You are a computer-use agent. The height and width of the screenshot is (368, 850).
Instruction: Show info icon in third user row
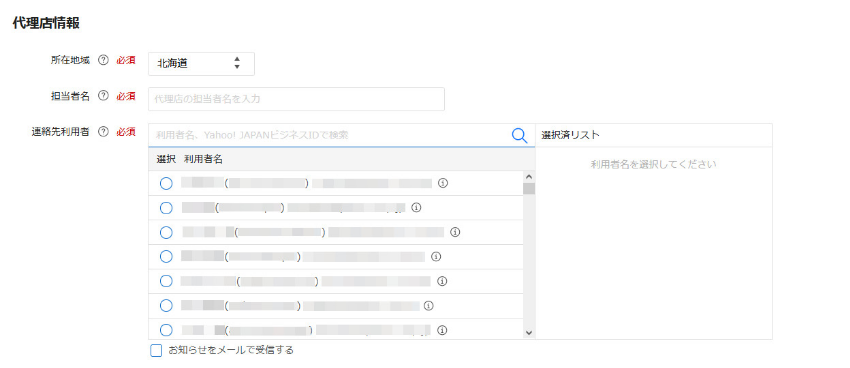[x=455, y=232]
